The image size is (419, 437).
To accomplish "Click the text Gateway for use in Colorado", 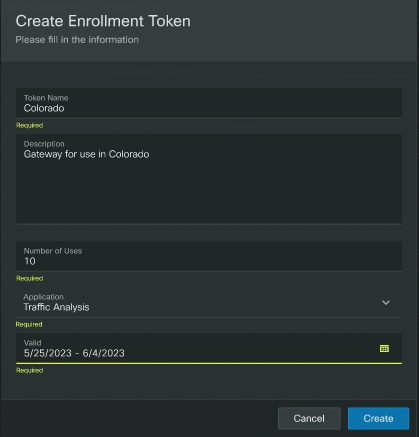I will (86, 154).
